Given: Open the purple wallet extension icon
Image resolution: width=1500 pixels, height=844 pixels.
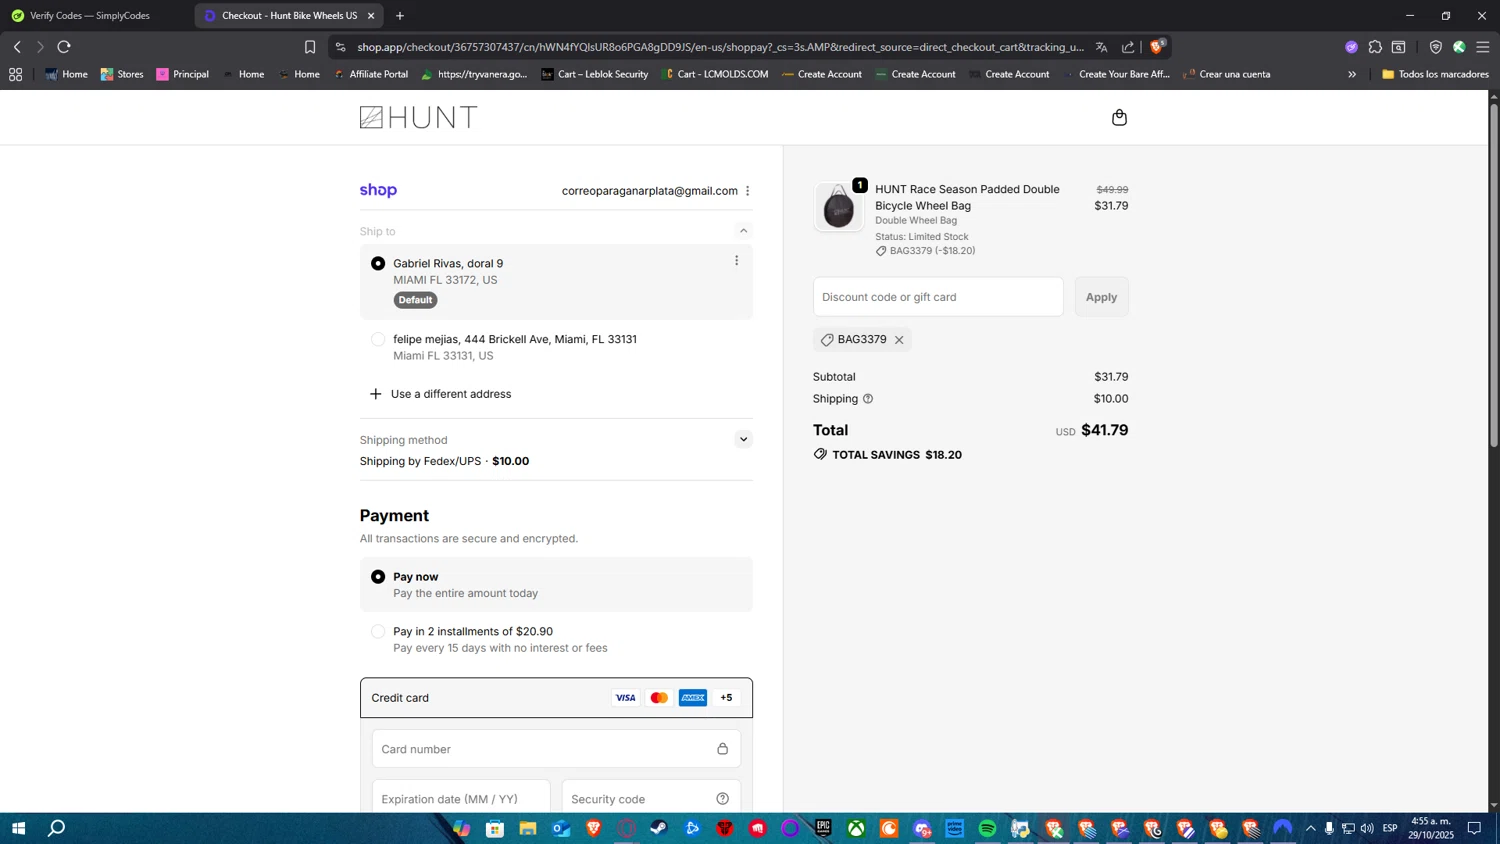Looking at the screenshot, I should (x=1351, y=47).
